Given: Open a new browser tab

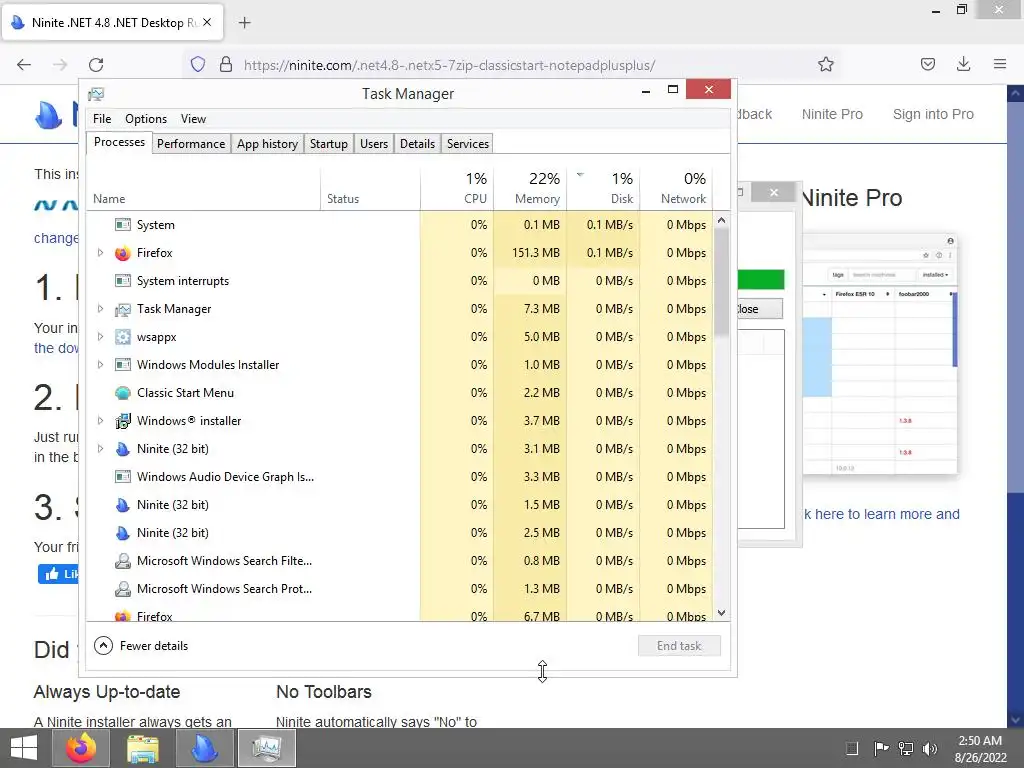Looking at the screenshot, I should click(x=244, y=23).
